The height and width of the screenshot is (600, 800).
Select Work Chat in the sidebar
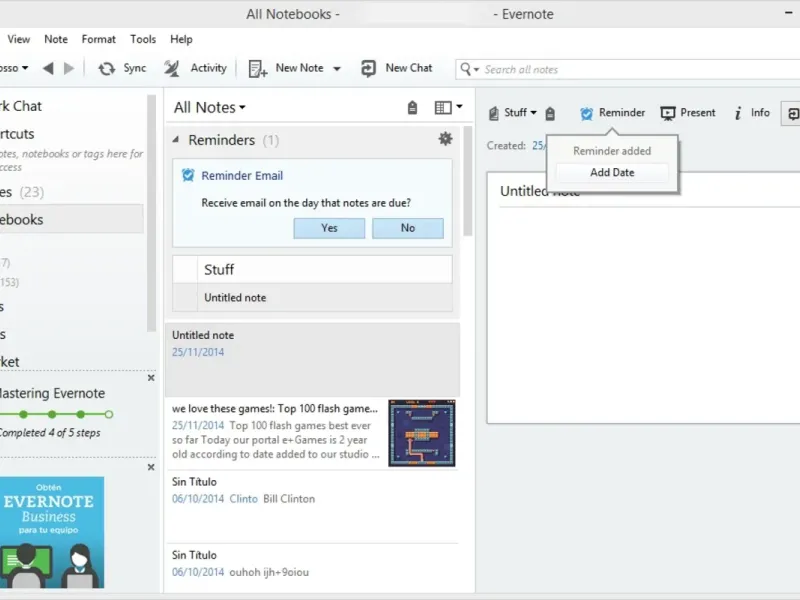pyautogui.click(x=21, y=106)
